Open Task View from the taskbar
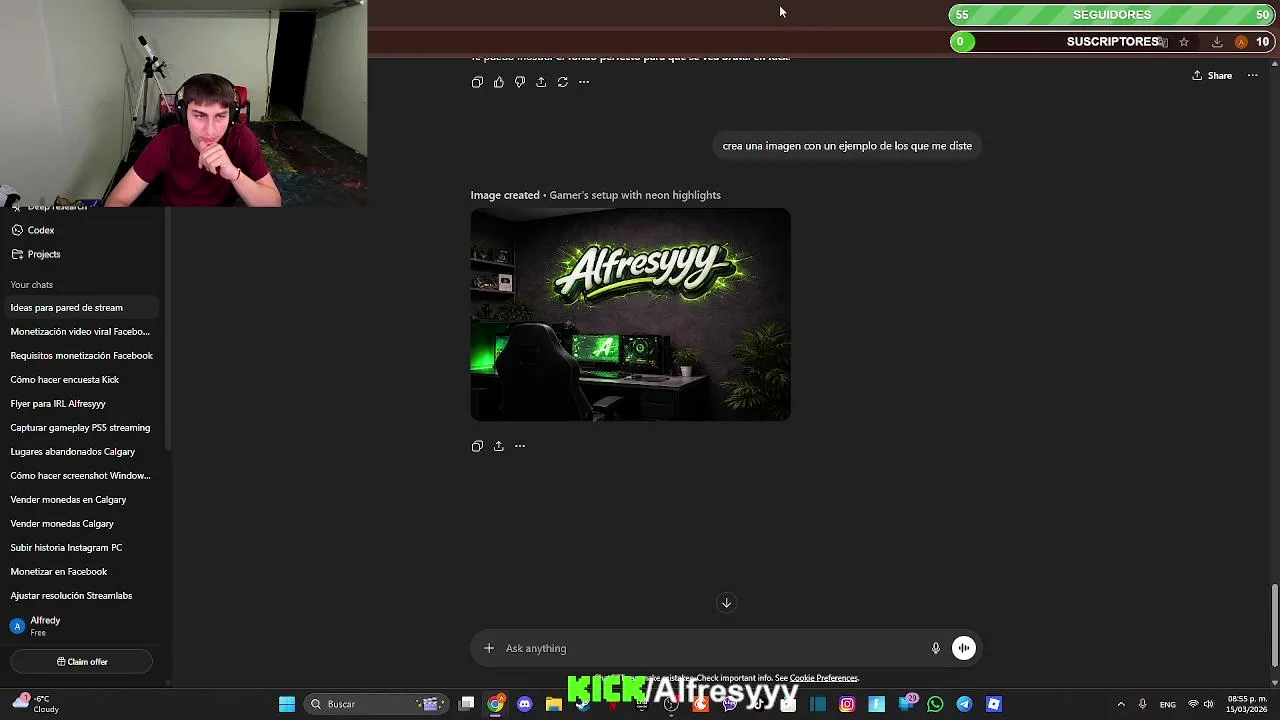 pos(466,704)
